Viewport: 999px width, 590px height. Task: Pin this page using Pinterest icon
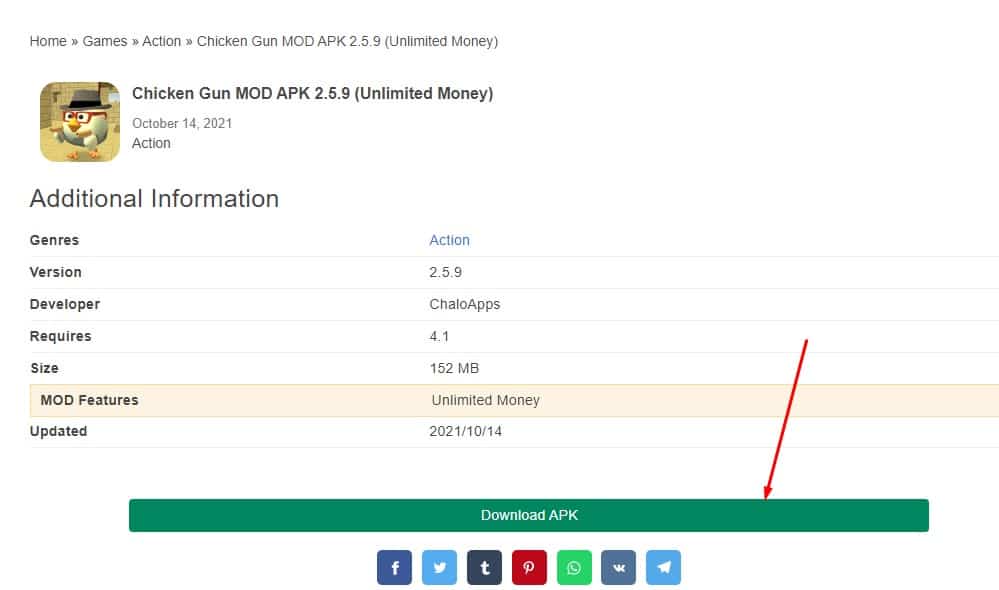click(x=529, y=568)
